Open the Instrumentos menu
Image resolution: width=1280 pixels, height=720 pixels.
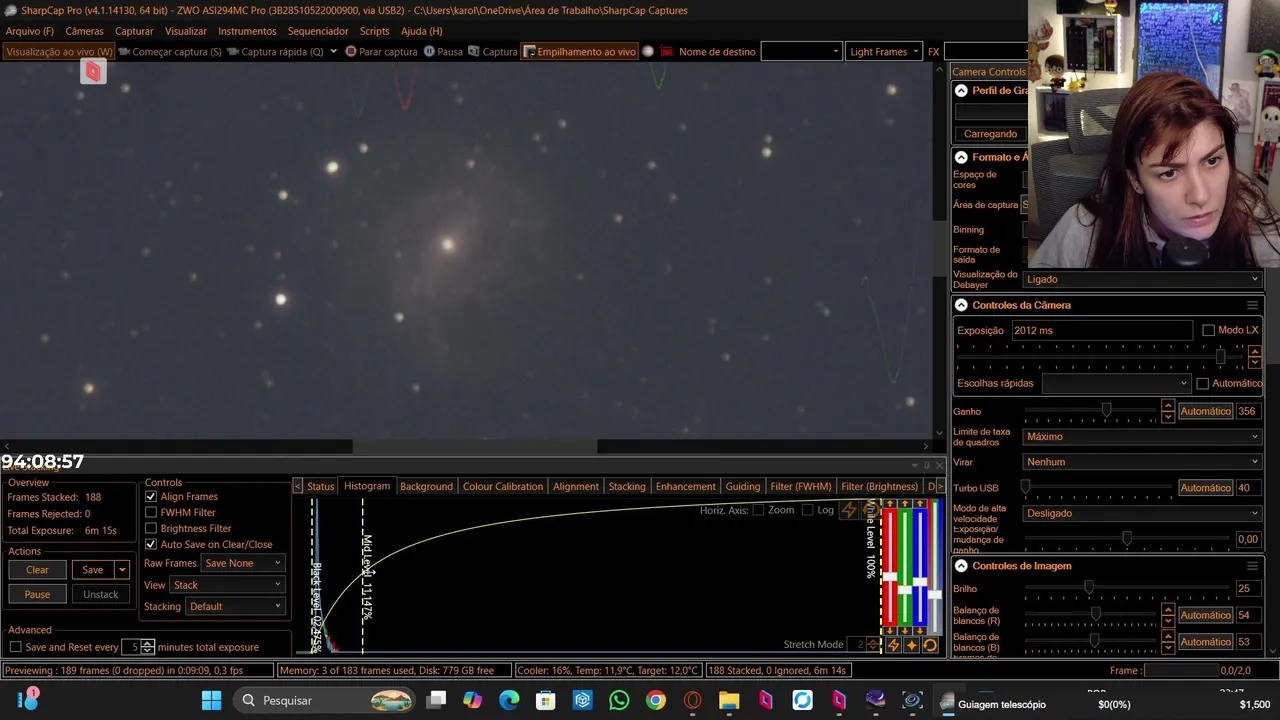coord(247,31)
